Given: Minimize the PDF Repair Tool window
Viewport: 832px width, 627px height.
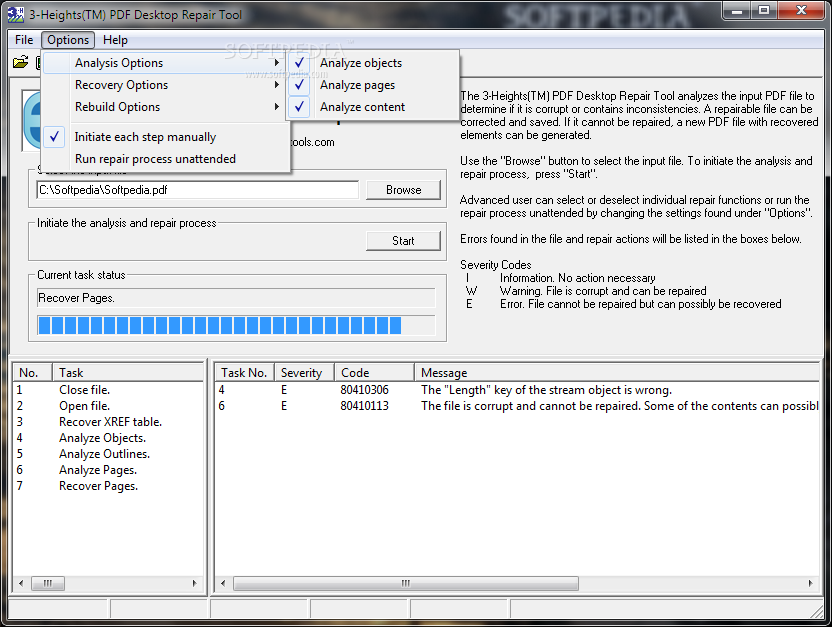Looking at the screenshot, I should point(736,11).
